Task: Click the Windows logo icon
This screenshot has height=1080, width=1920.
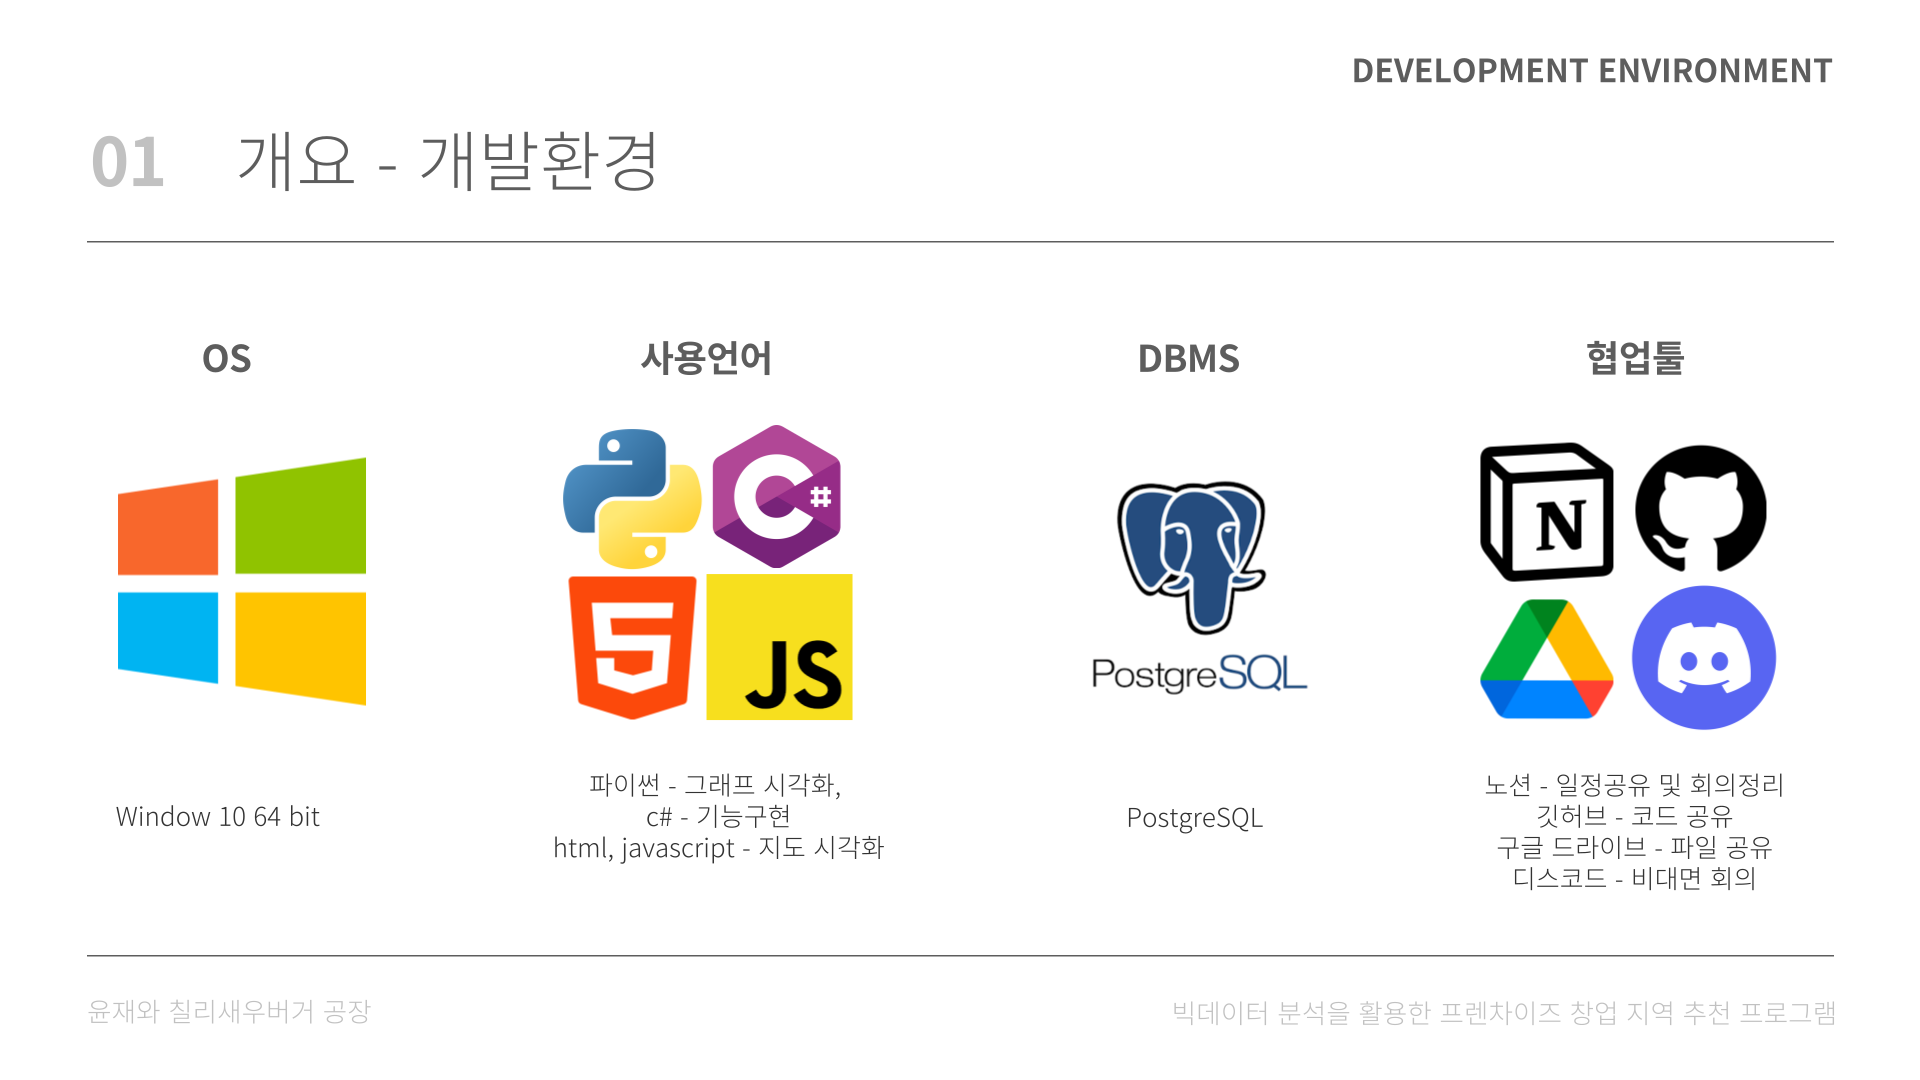Action: pyautogui.click(x=242, y=581)
